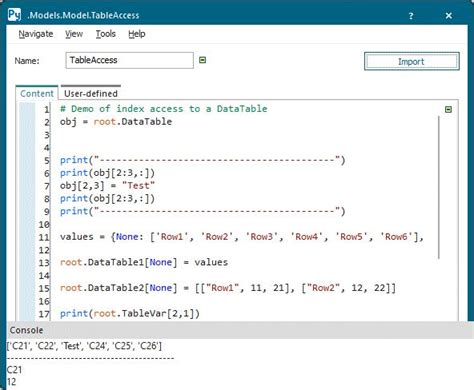The image size is (474, 390).
Task: Click the vertical scrollbar of the code editor
Action: 439,187
